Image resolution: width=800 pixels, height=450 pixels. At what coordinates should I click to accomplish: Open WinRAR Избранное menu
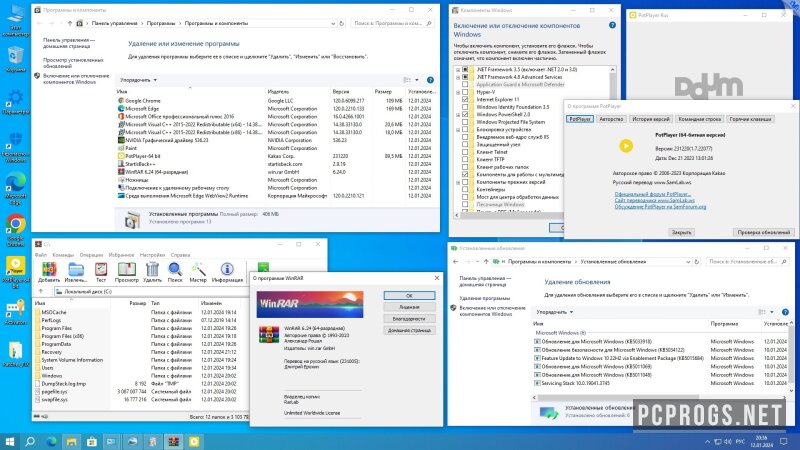point(121,255)
